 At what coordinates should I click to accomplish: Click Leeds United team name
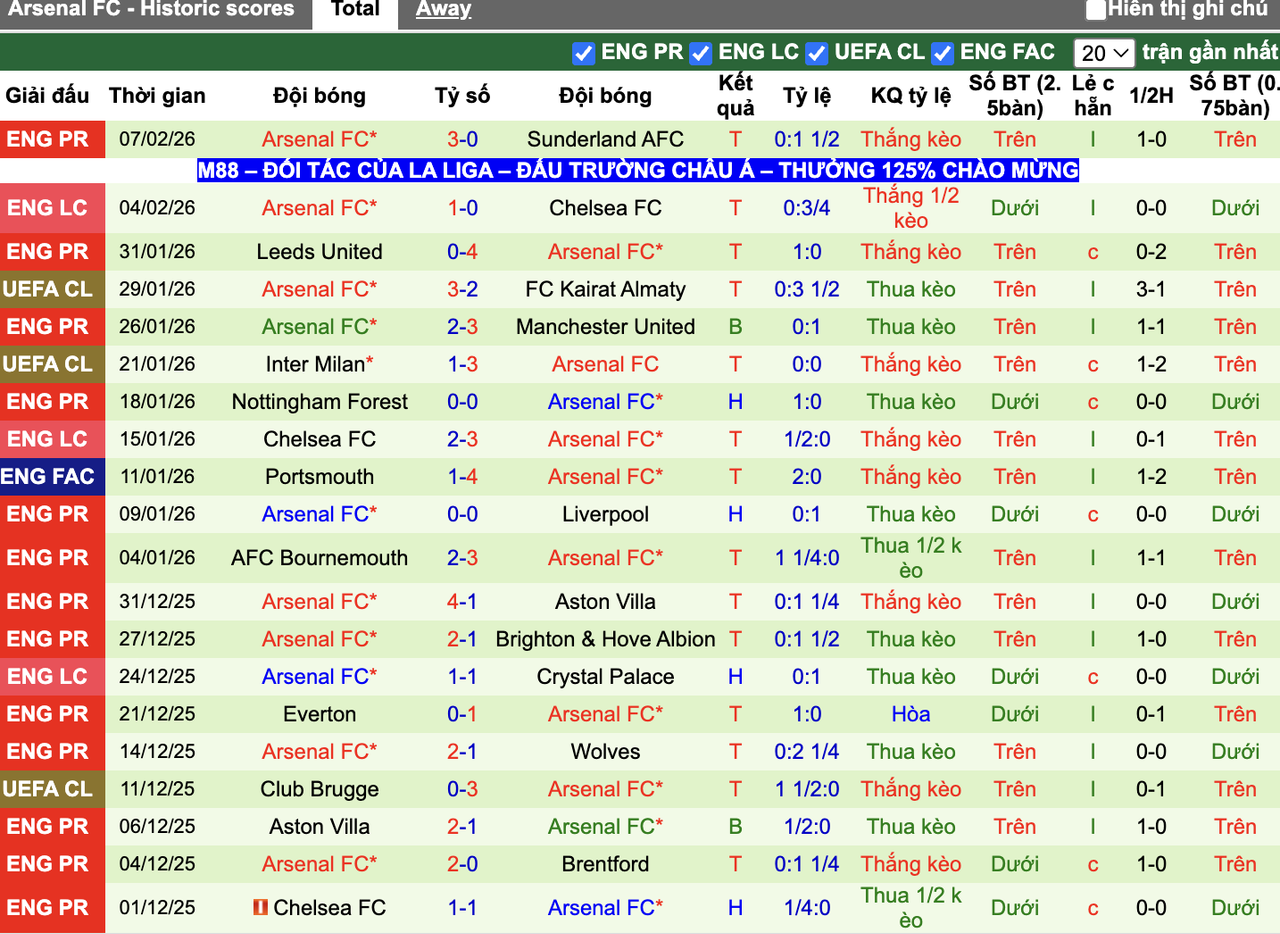click(319, 252)
